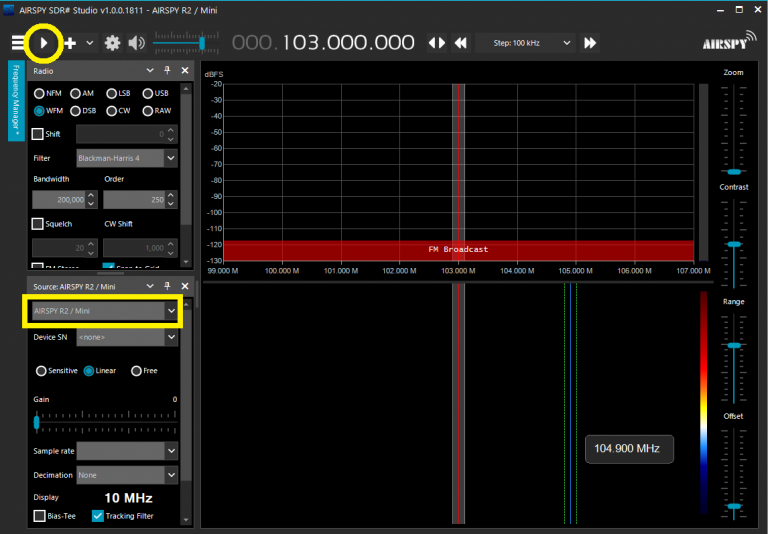
Task: Select the NFM demodulation mode
Action: click(x=40, y=93)
